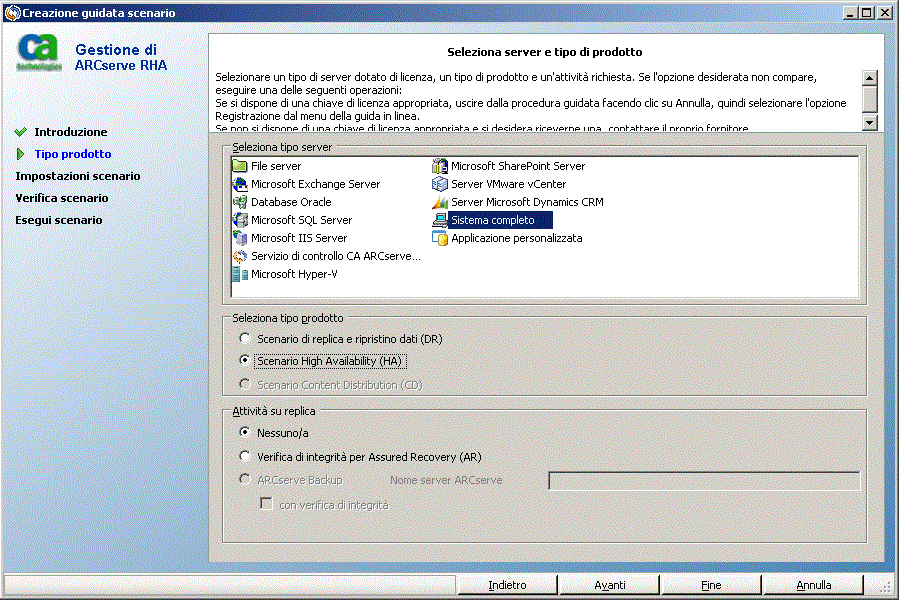Select the Applicazione personalizzata icon
This screenshot has height=600, width=899.
coord(439,238)
